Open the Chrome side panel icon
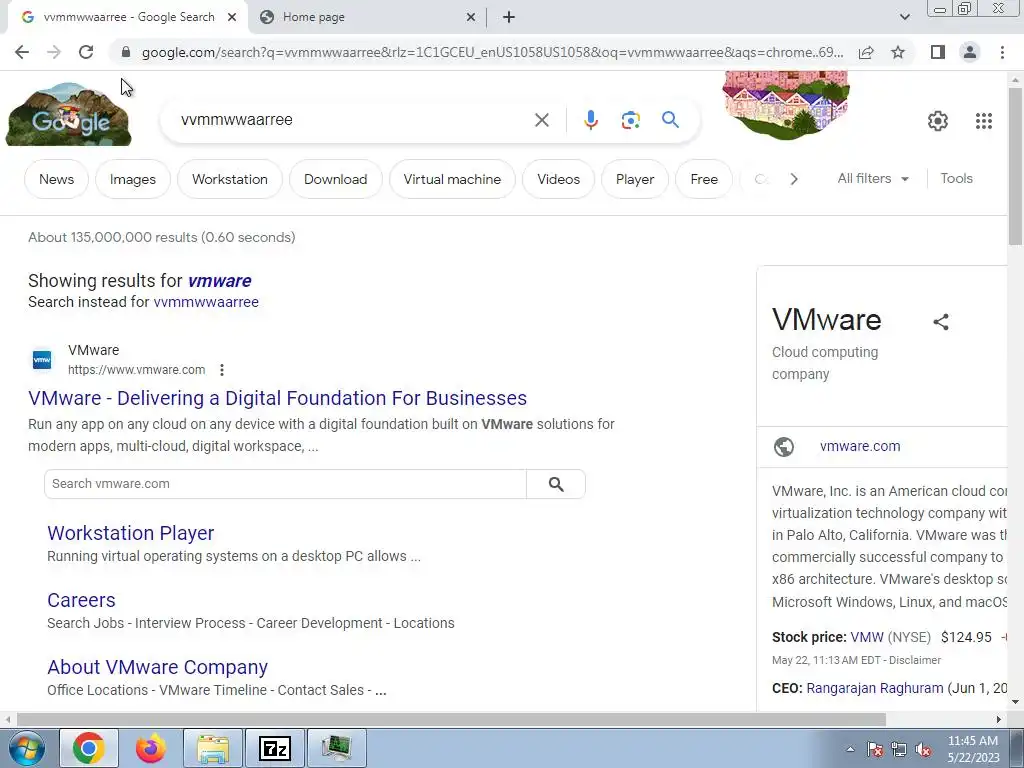Screen dimensions: 1024x768 [938, 52]
